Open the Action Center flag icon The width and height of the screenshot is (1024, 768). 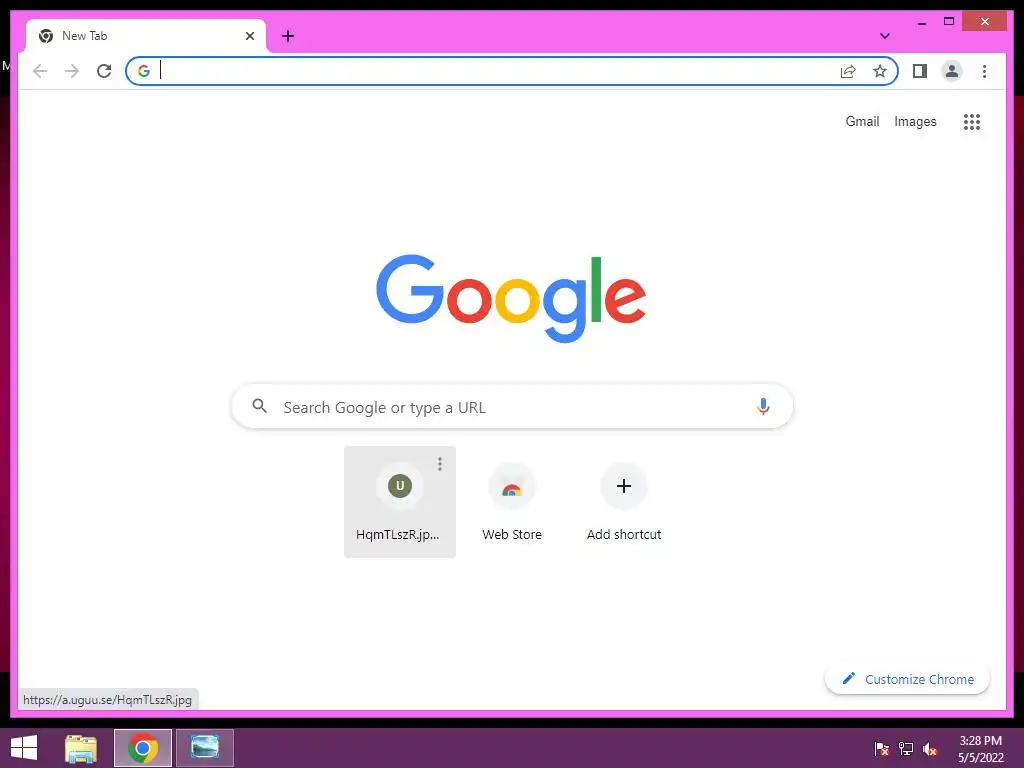881,749
